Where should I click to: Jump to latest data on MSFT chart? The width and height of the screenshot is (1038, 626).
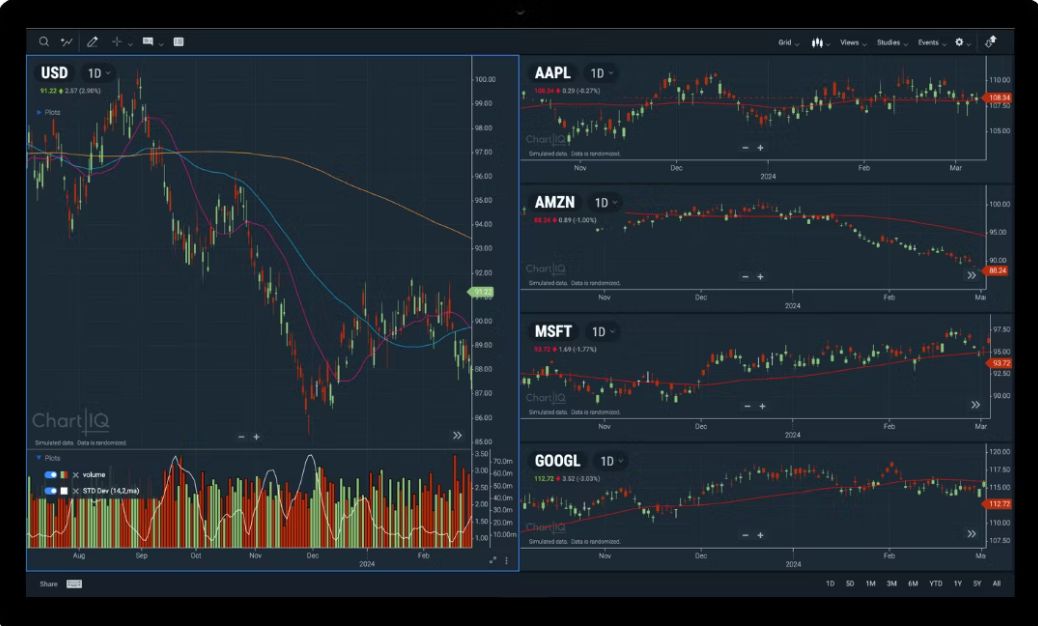pos(975,404)
